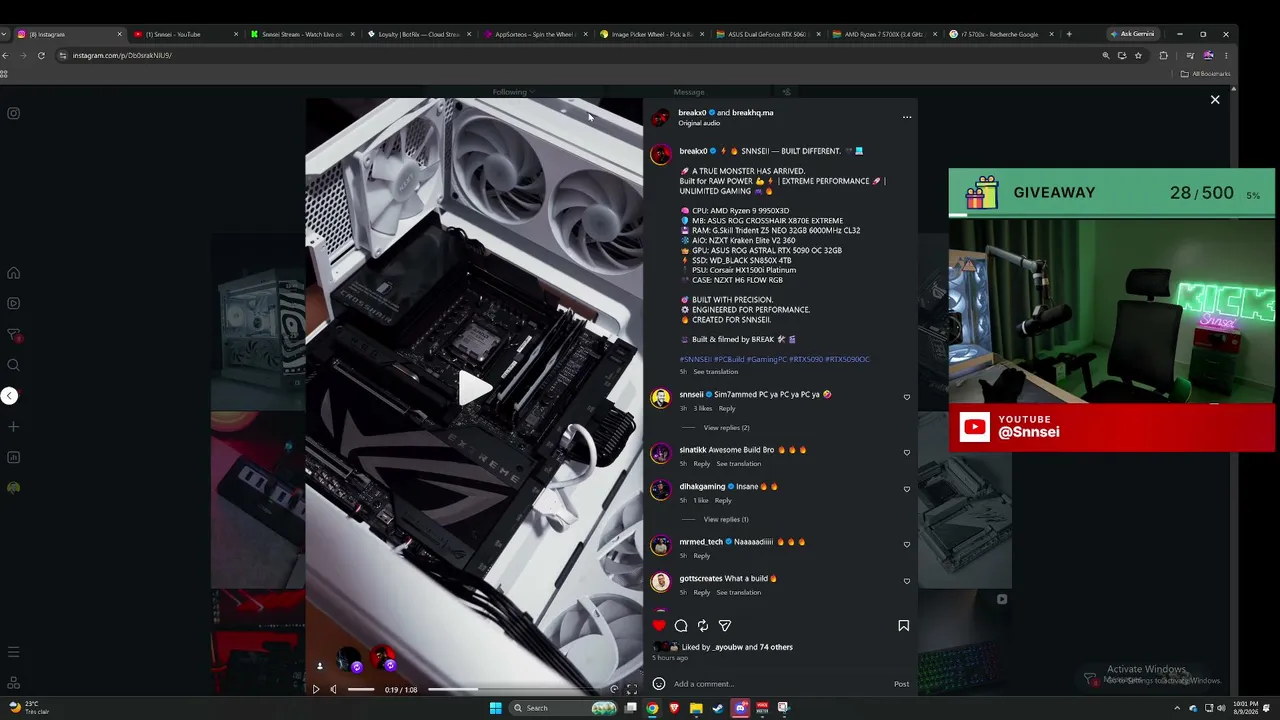Toggle video looping icon beside fullscreen

point(614,689)
